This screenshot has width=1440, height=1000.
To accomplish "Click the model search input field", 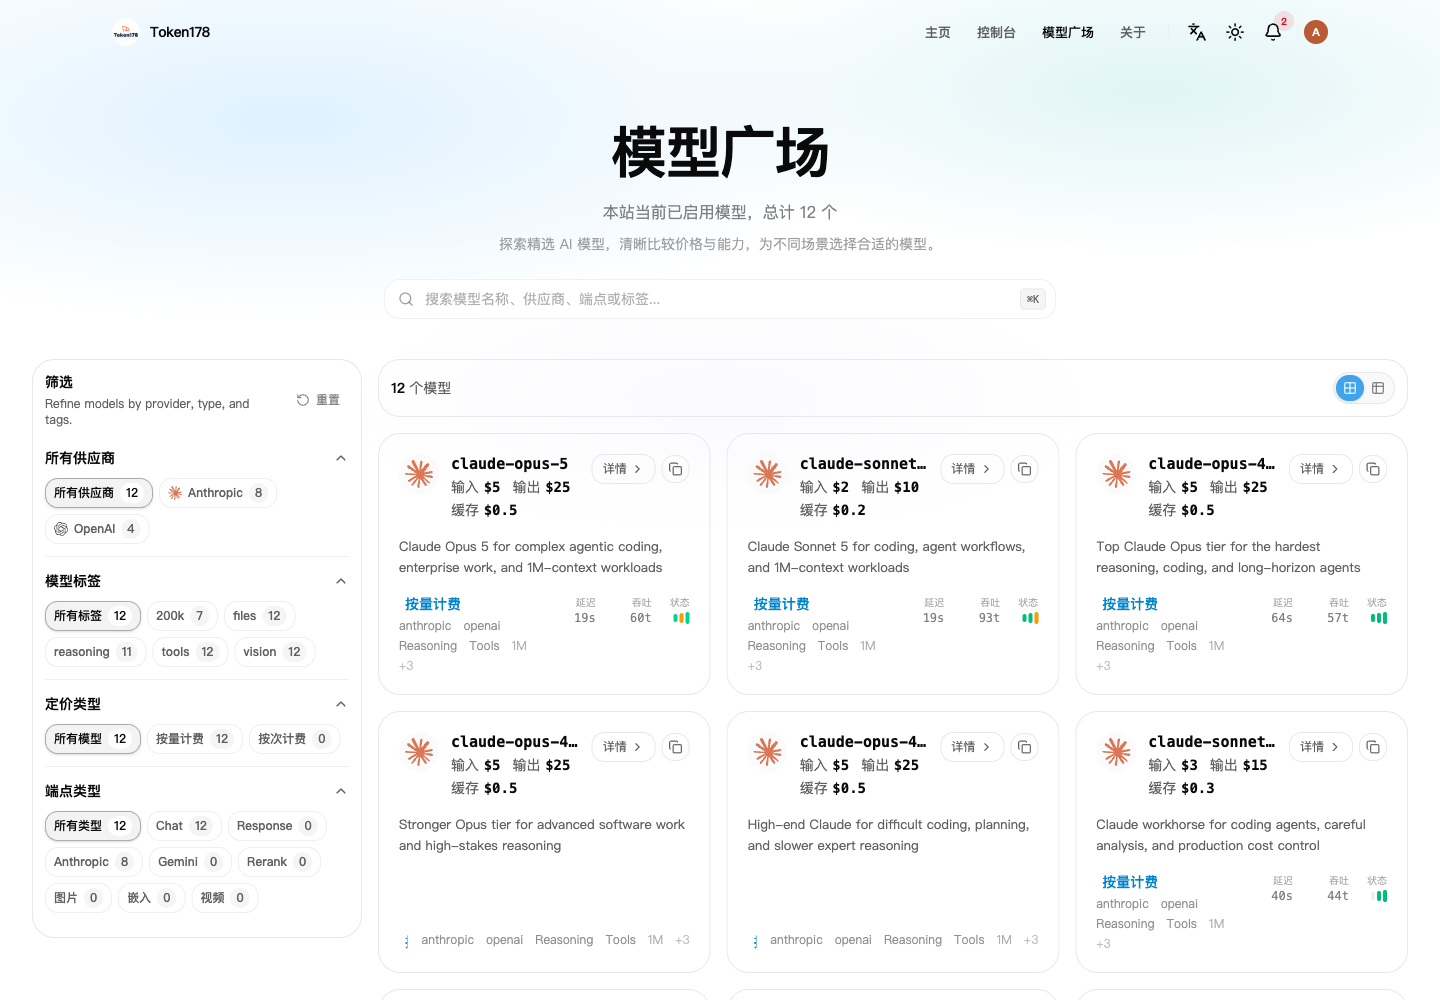I will pos(720,299).
